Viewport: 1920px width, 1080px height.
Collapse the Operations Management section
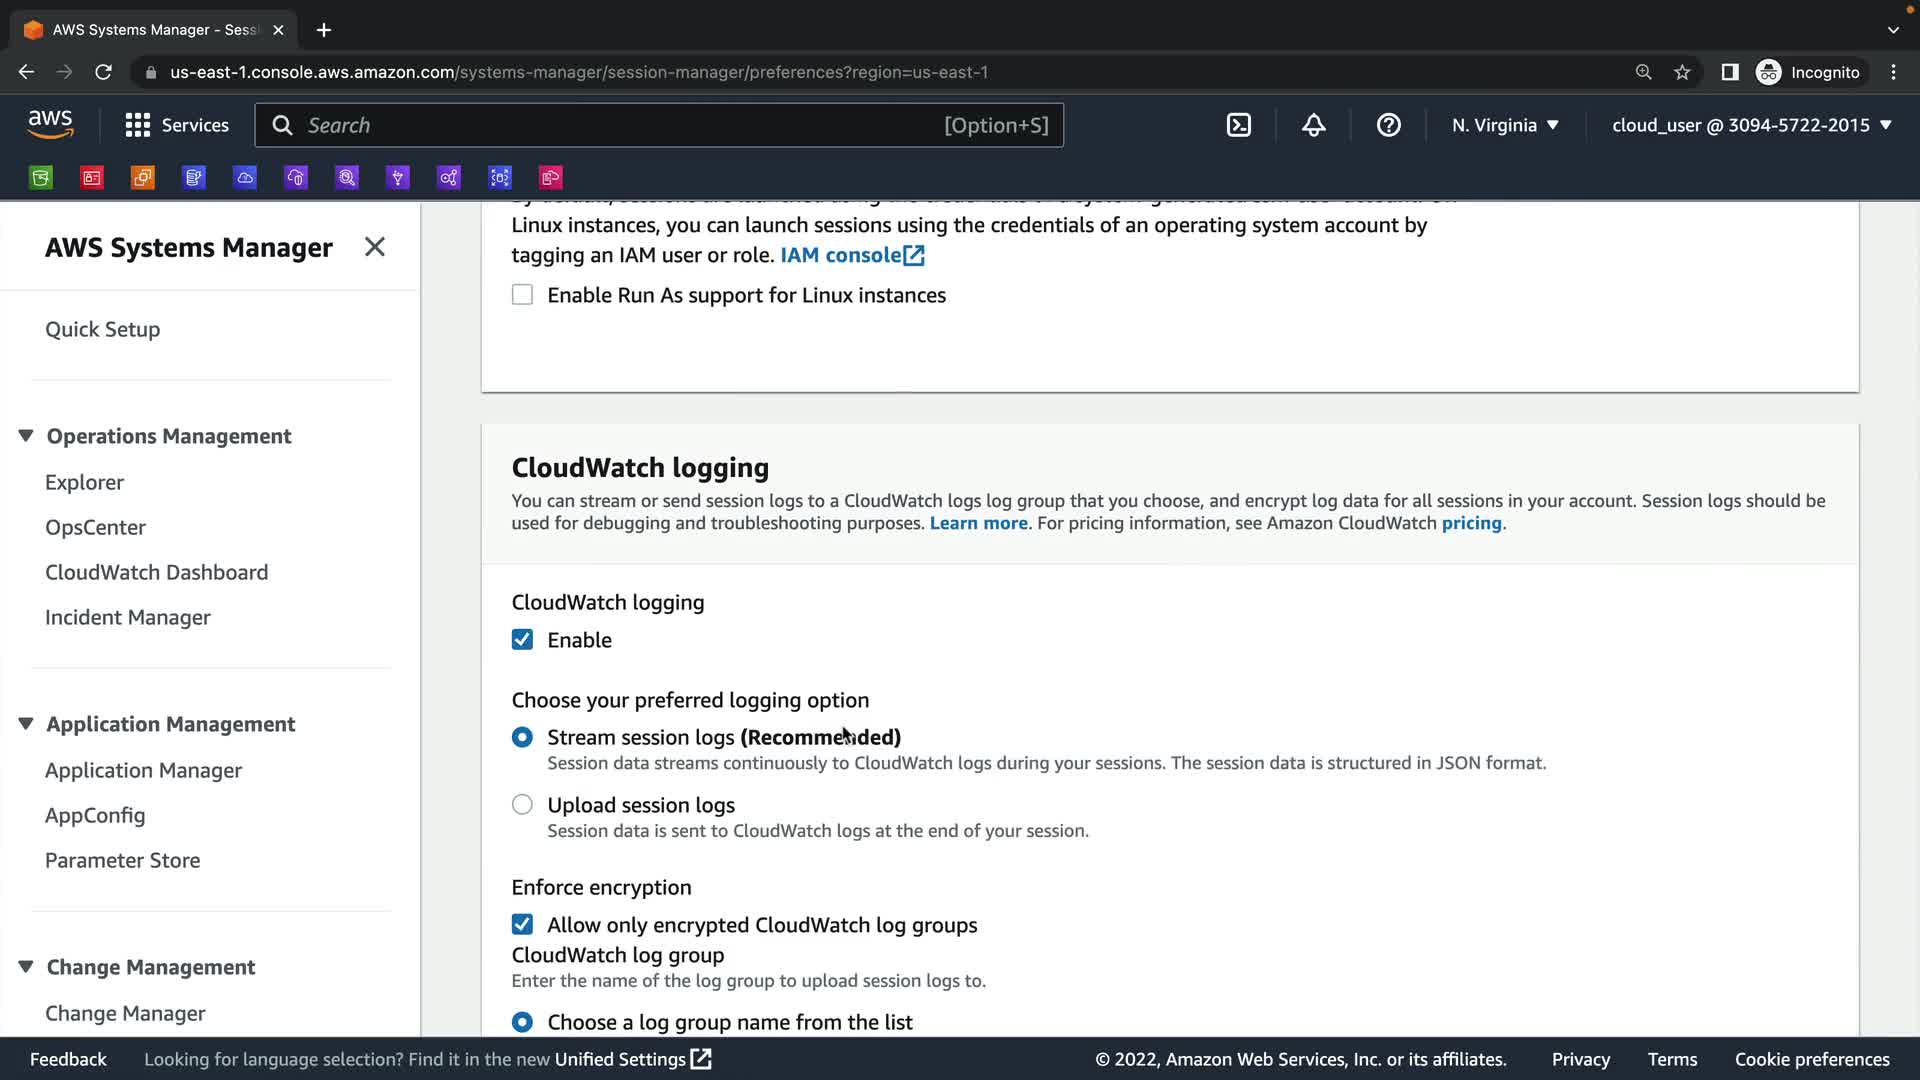(26, 436)
